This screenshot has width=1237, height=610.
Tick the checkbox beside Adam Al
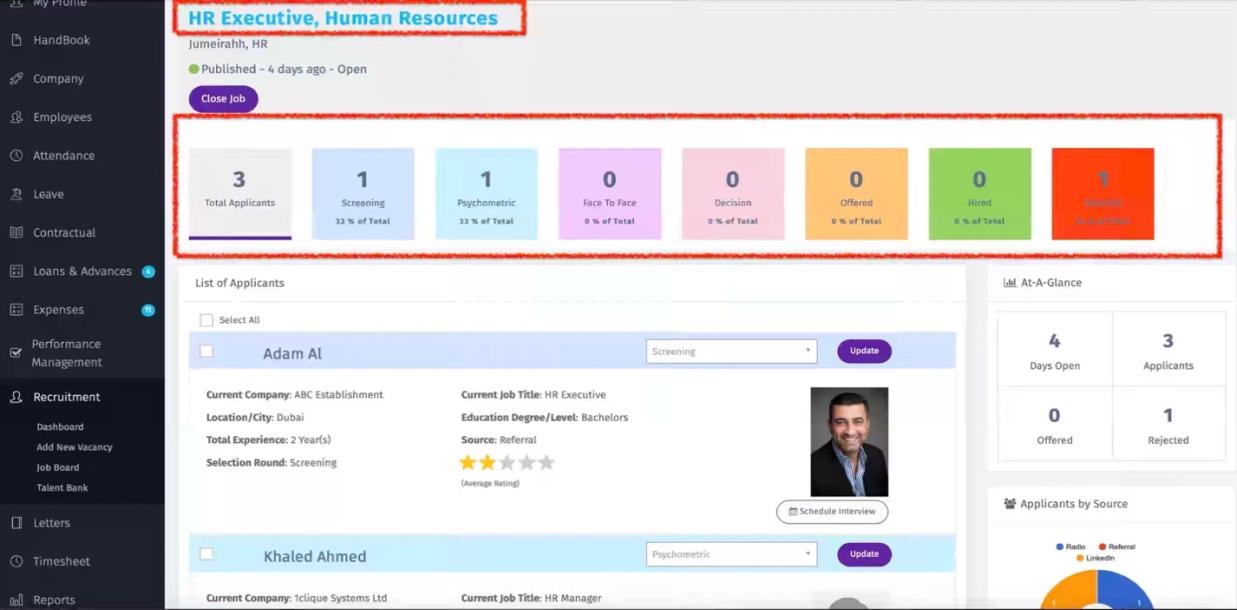(206, 351)
